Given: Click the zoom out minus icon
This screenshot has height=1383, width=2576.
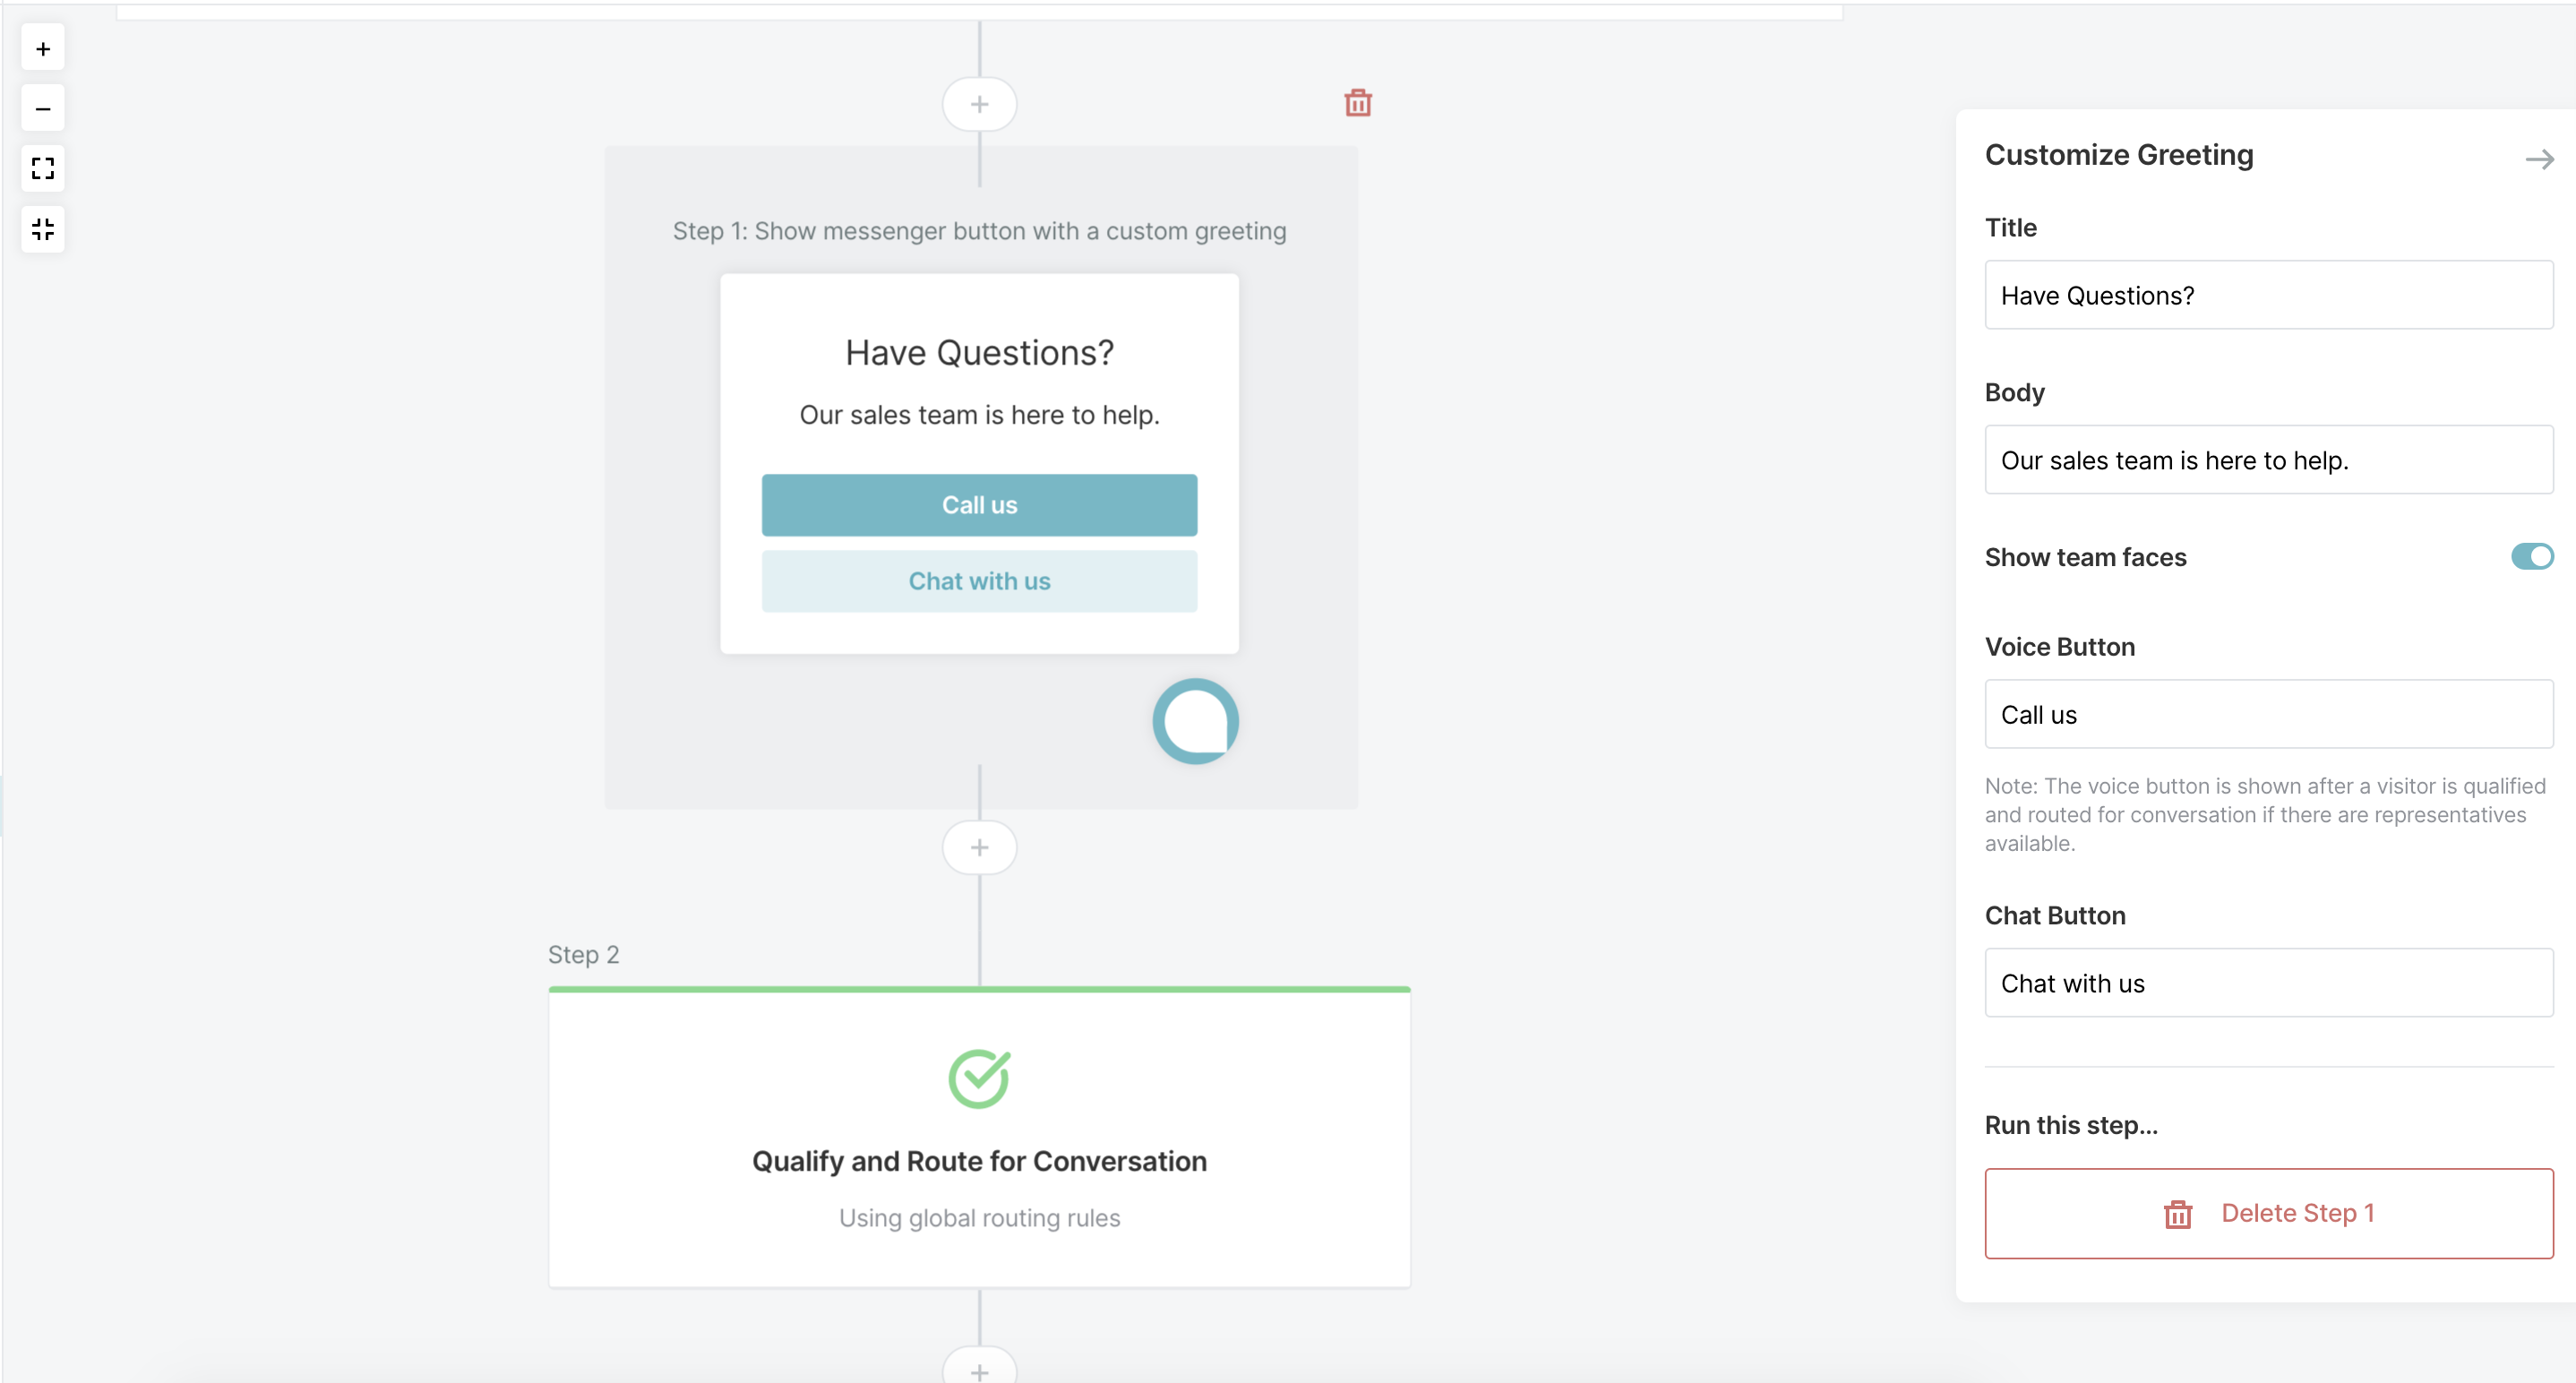Looking at the screenshot, I should tap(43, 108).
